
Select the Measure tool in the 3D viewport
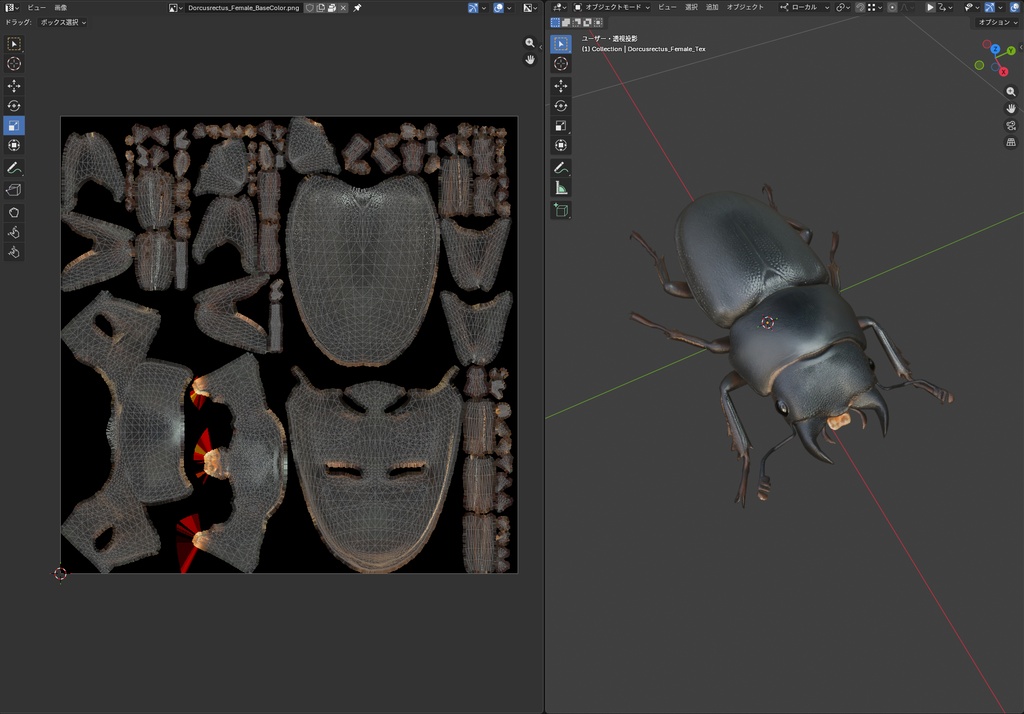(560, 188)
